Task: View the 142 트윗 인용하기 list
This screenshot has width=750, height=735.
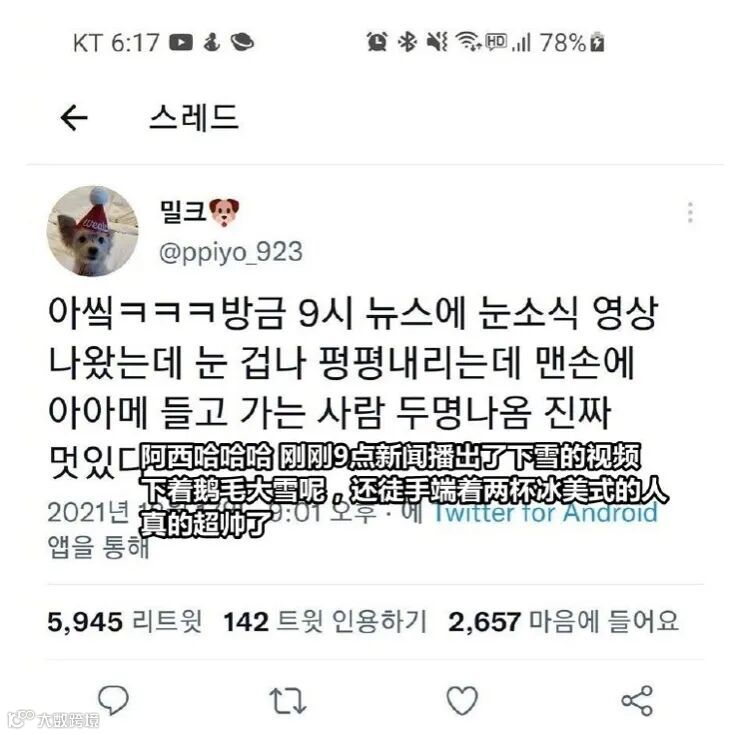Action: pyautogui.click(x=325, y=622)
